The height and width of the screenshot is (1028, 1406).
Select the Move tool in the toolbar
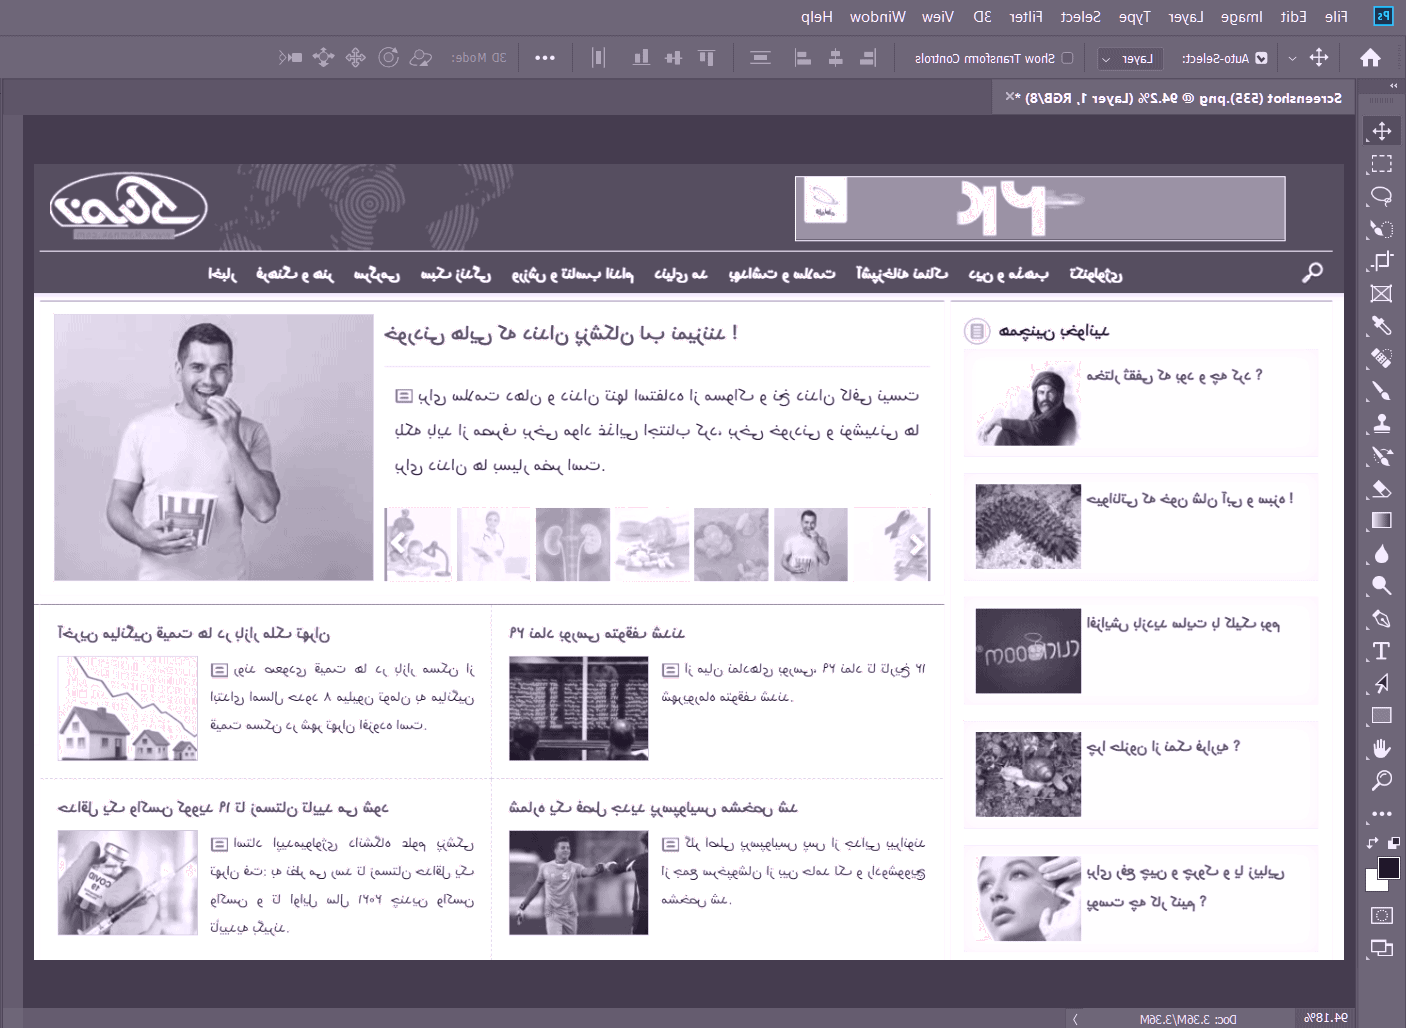(x=1381, y=131)
